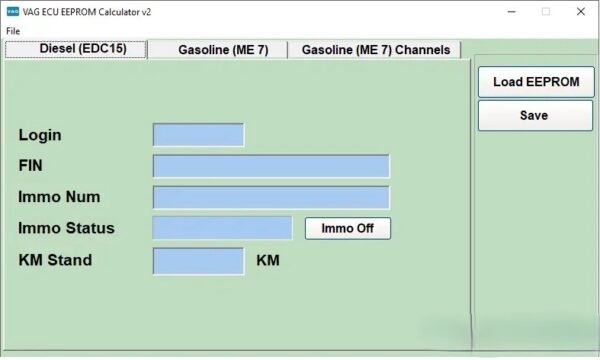Switch to the Diesel (EDC15) tab

[76, 49]
